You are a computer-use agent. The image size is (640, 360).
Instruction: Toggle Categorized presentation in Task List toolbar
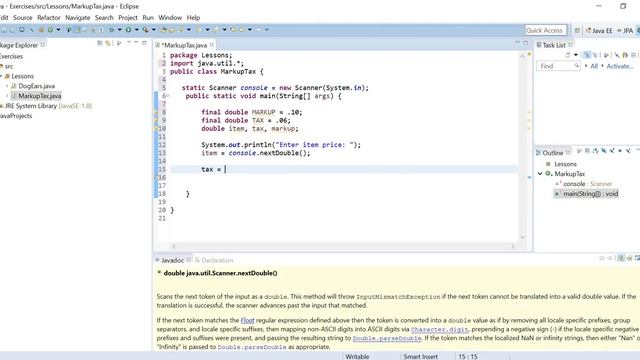point(587,55)
